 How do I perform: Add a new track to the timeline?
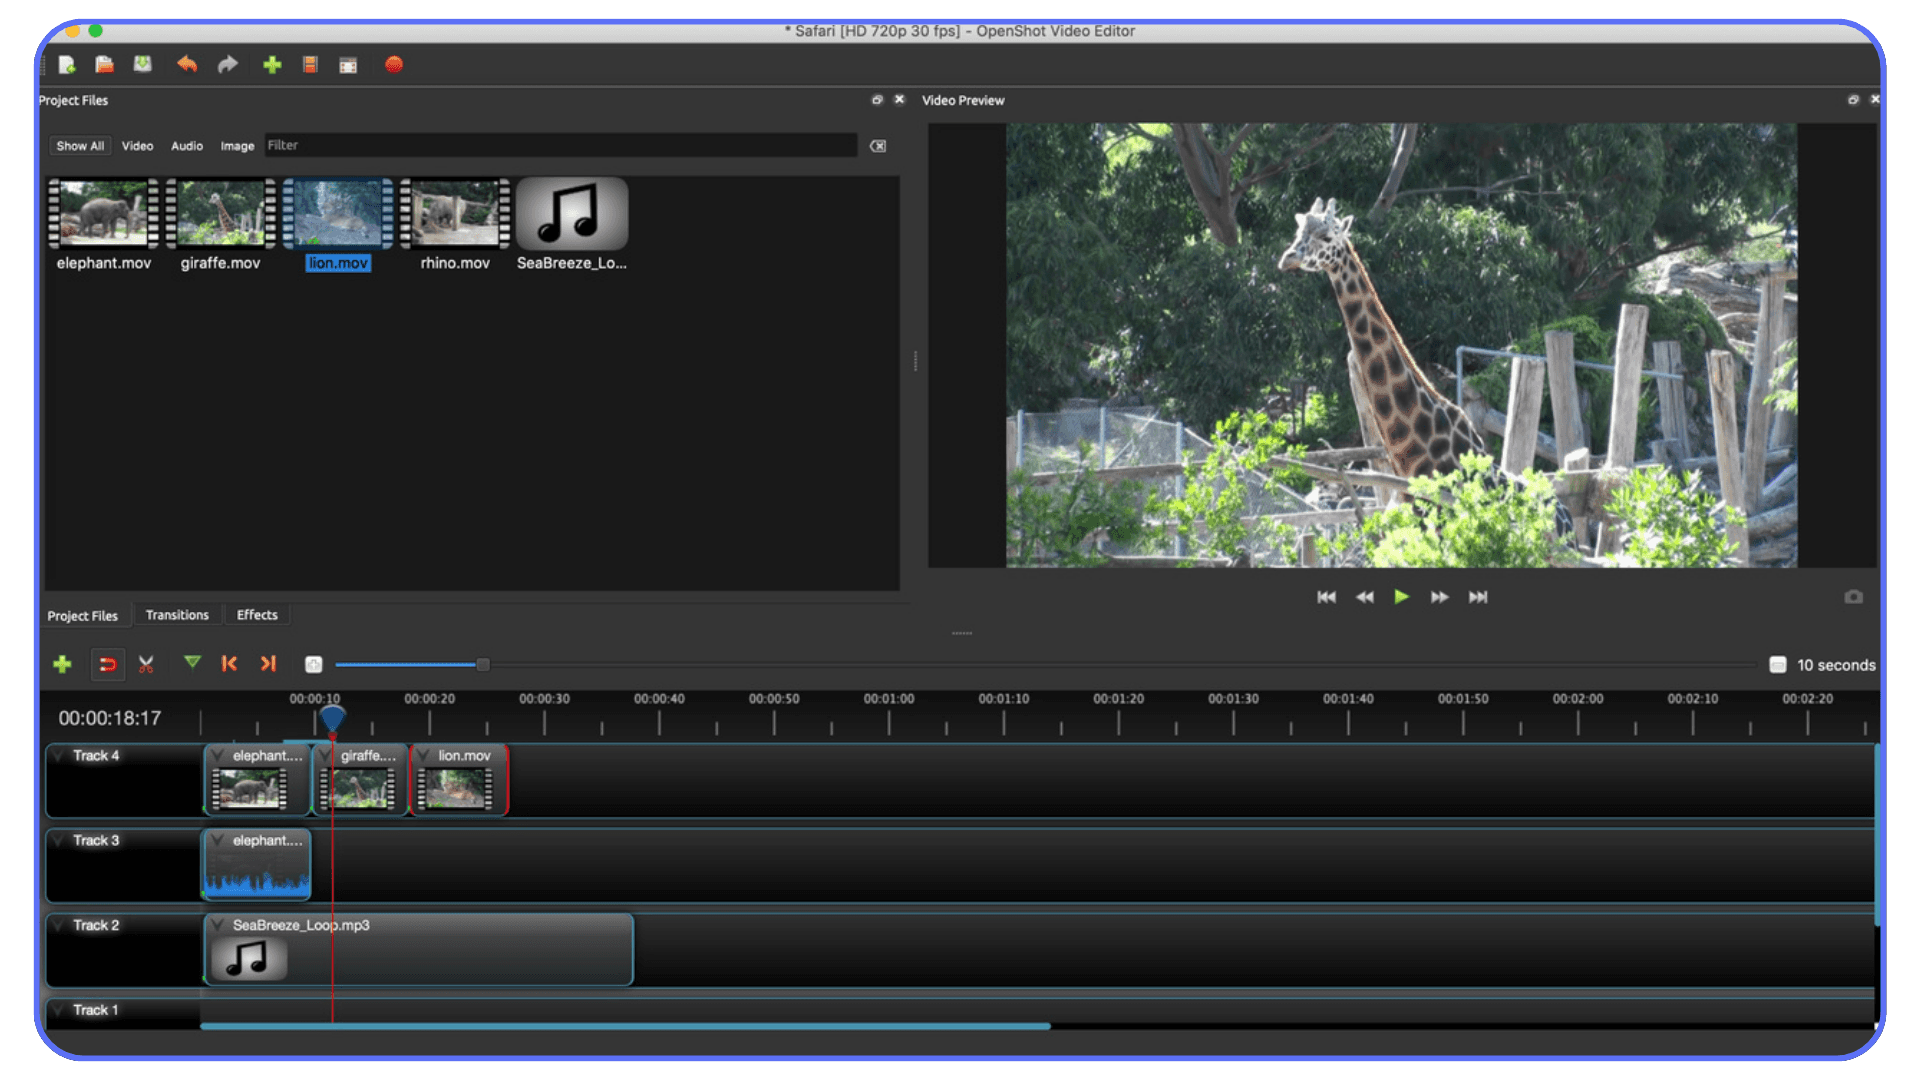[x=62, y=664]
